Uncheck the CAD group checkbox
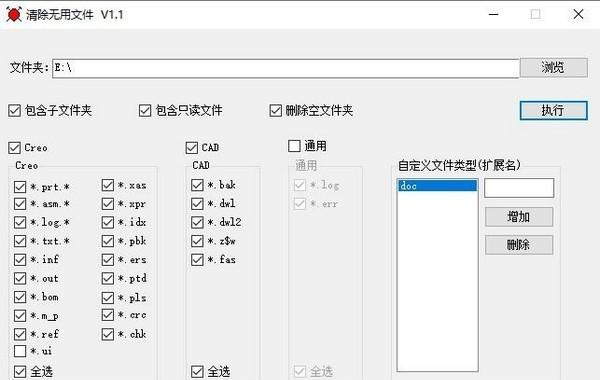The image size is (600, 380). point(192,148)
